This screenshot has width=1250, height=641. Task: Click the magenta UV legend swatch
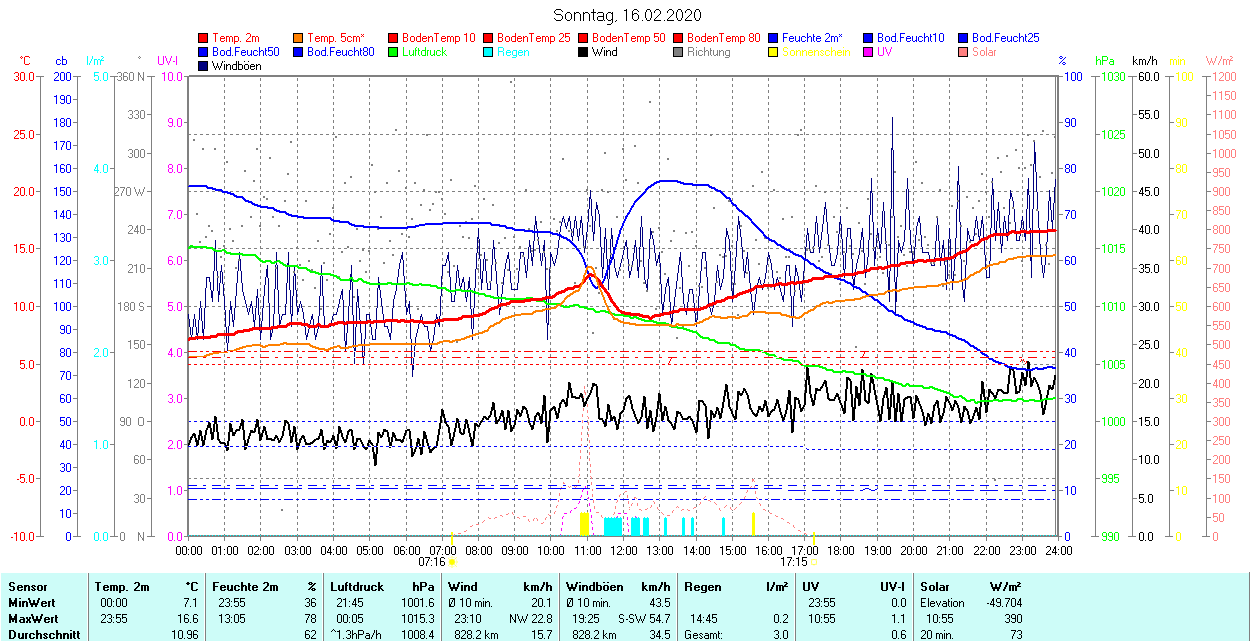click(x=869, y=52)
